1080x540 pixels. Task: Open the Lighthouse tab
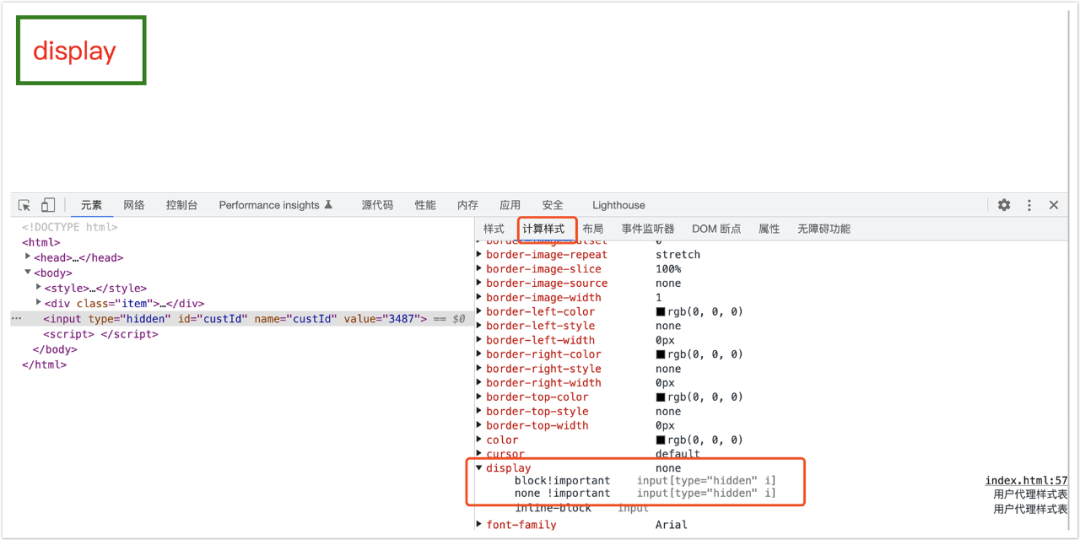(619, 205)
